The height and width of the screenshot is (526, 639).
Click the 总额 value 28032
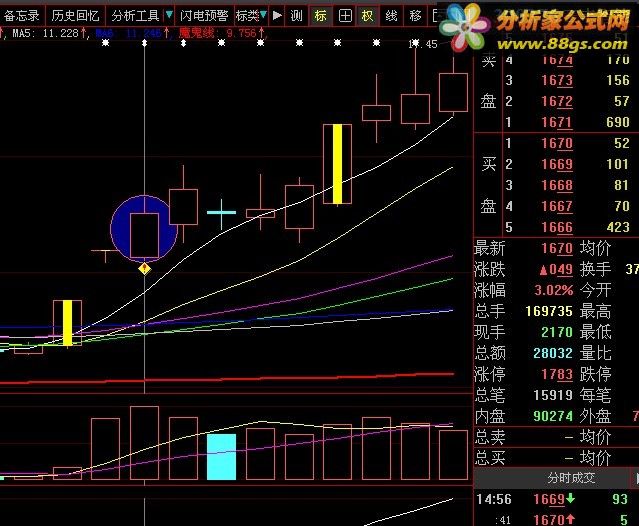point(553,353)
